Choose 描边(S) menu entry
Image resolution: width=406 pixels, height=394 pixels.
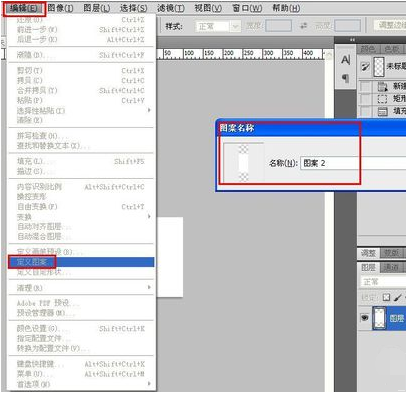tap(81, 172)
